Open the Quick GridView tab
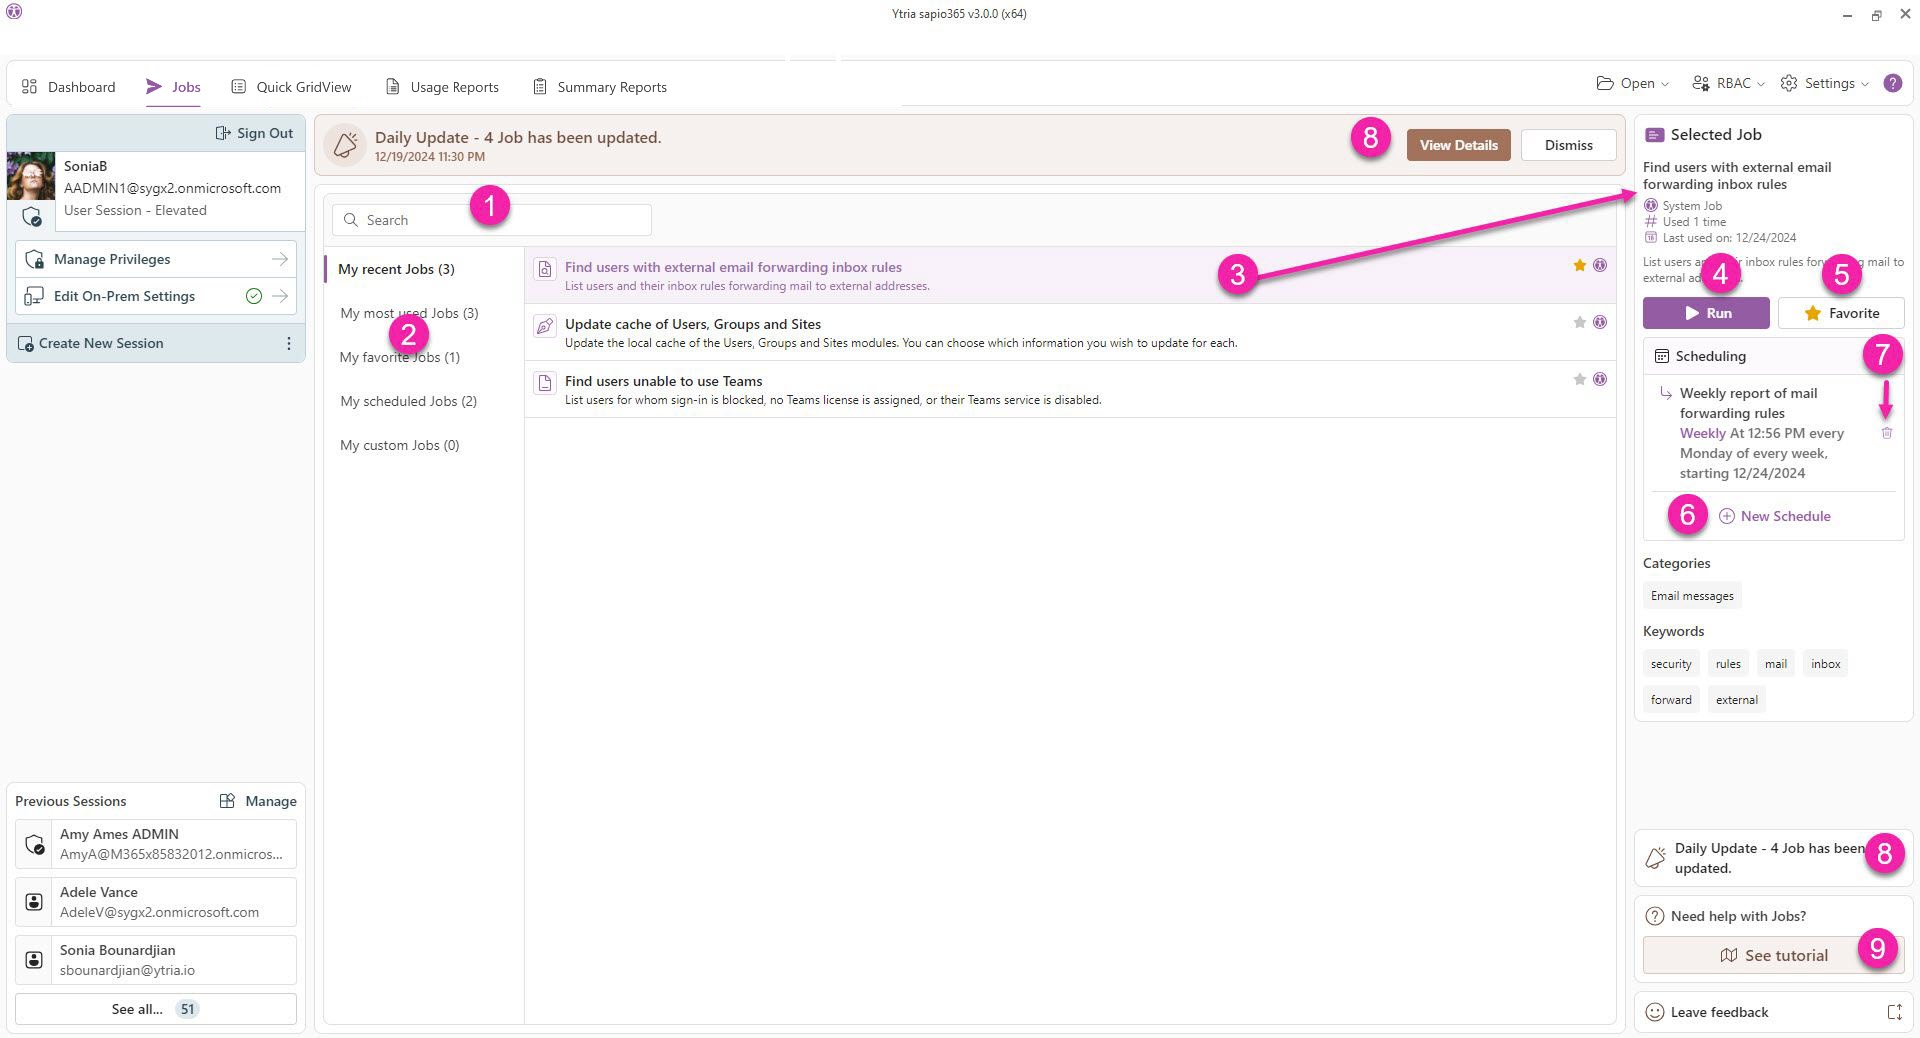This screenshot has width=1920, height=1038. tap(291, 87)
